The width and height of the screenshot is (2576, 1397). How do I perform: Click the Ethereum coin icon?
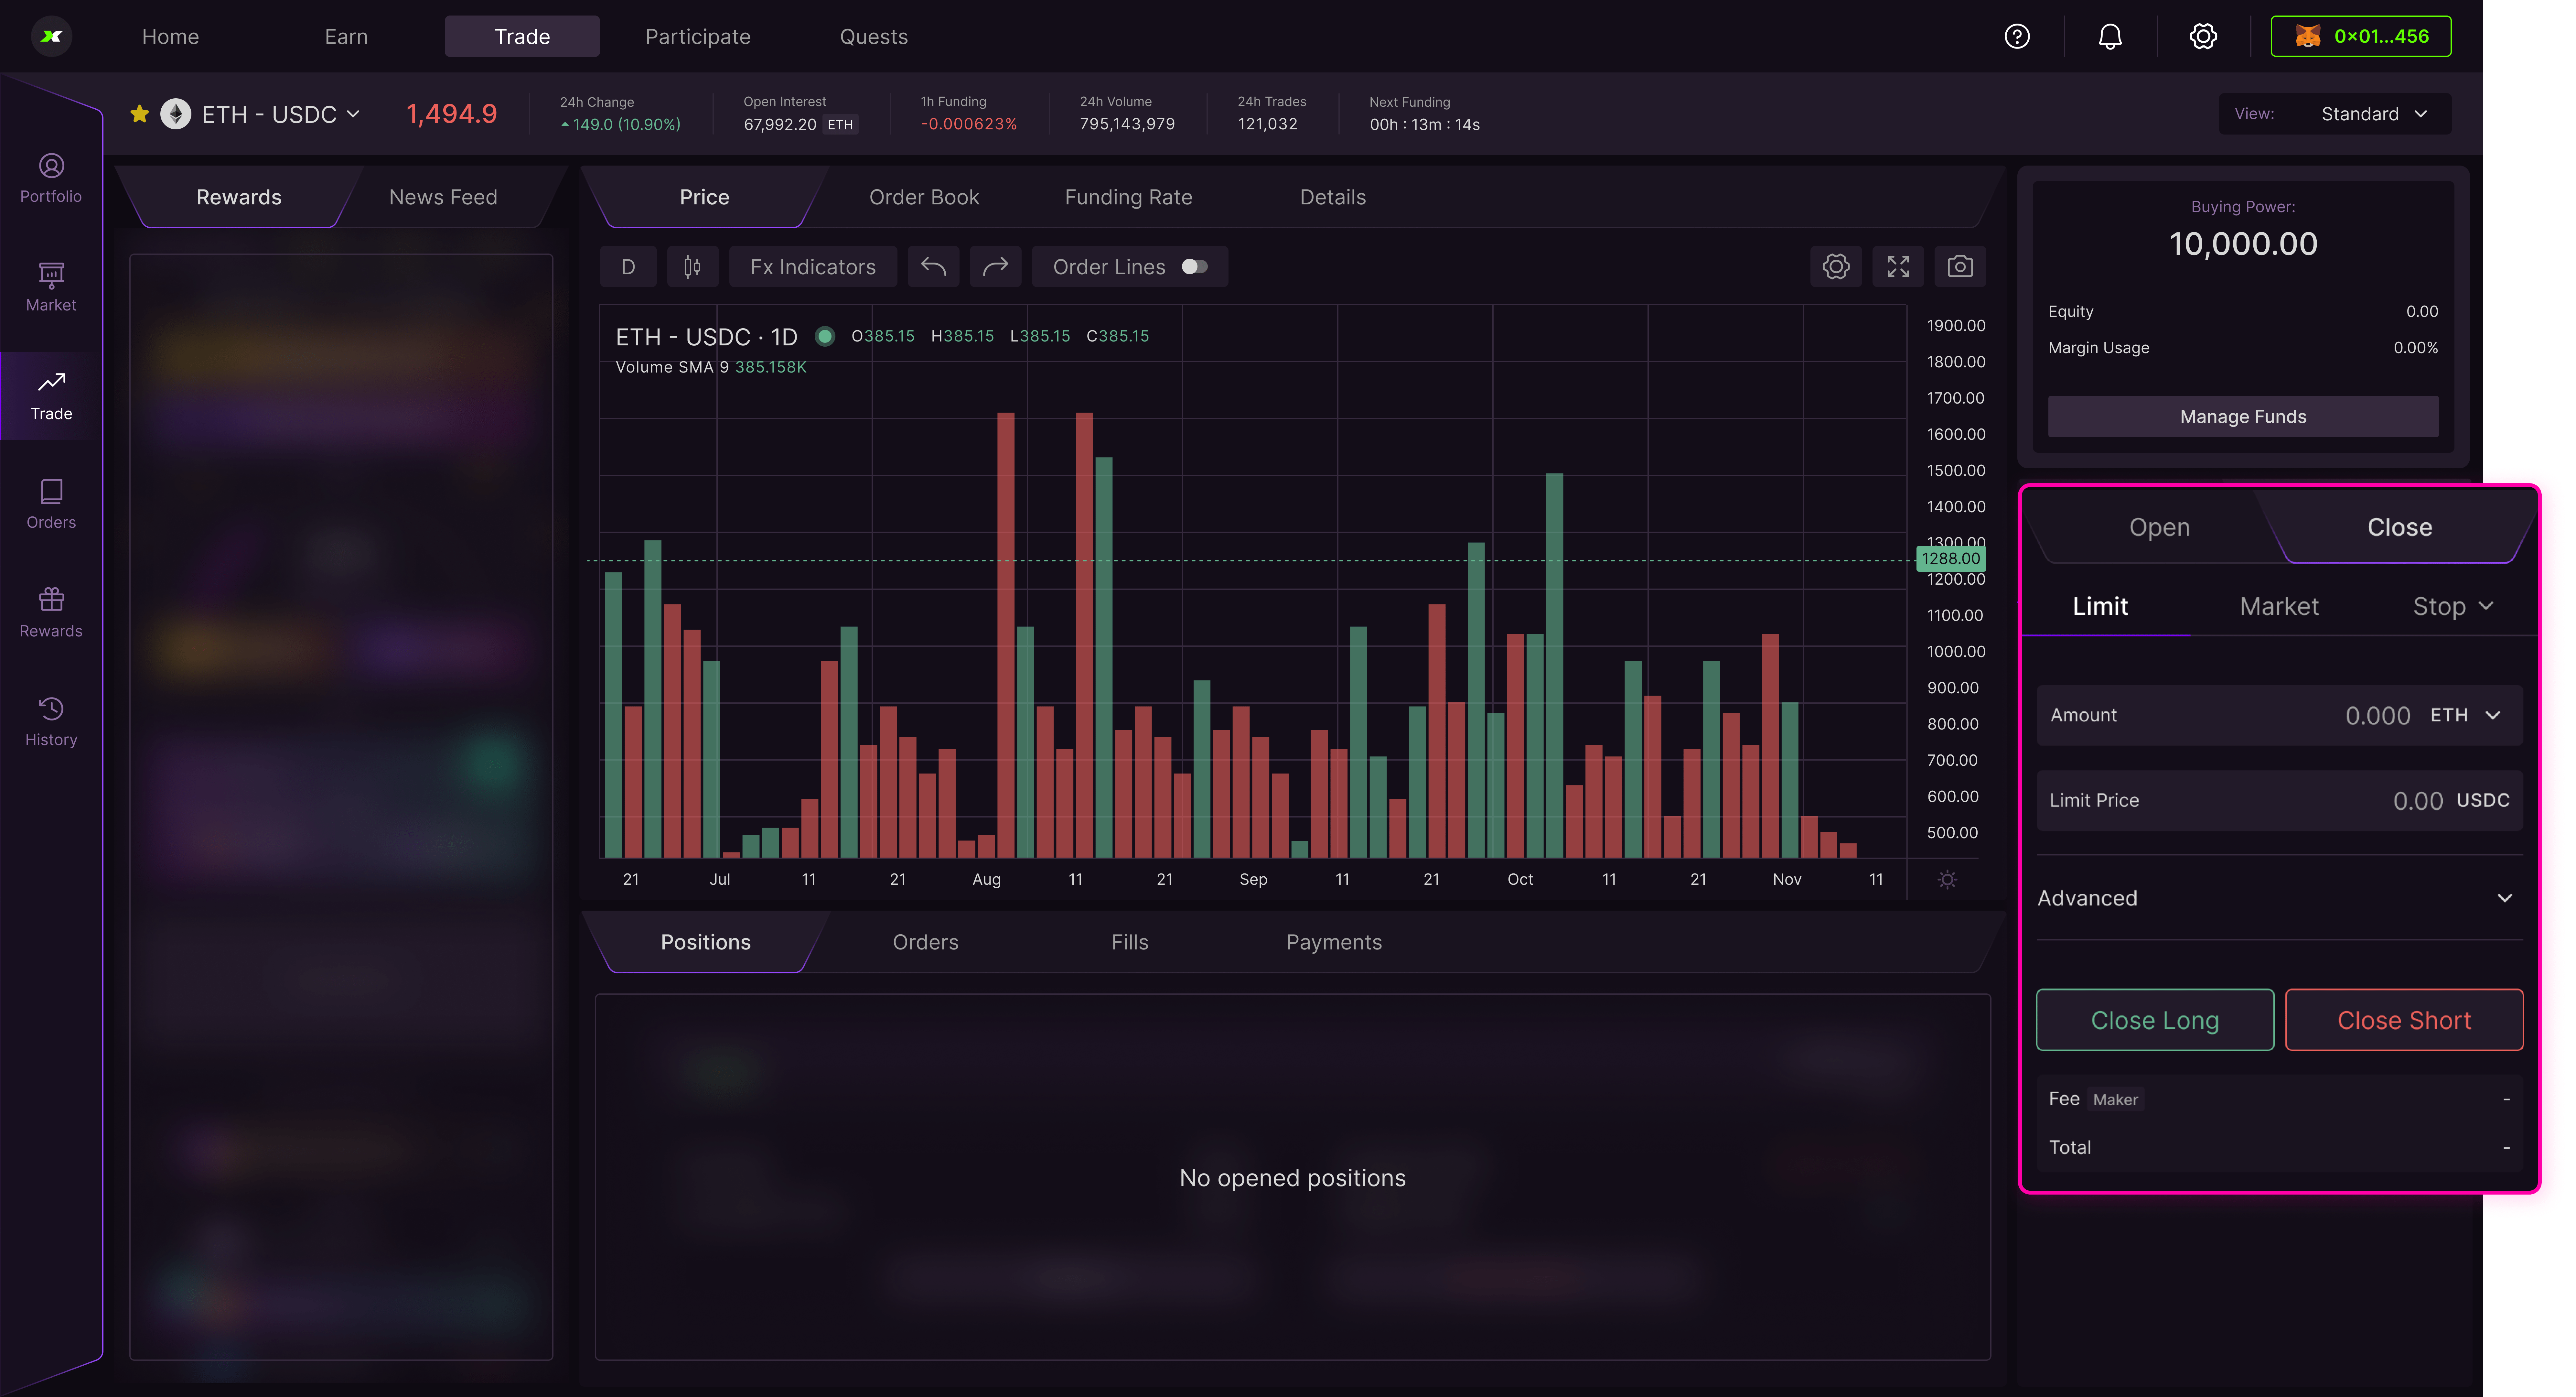pos(176,114)
